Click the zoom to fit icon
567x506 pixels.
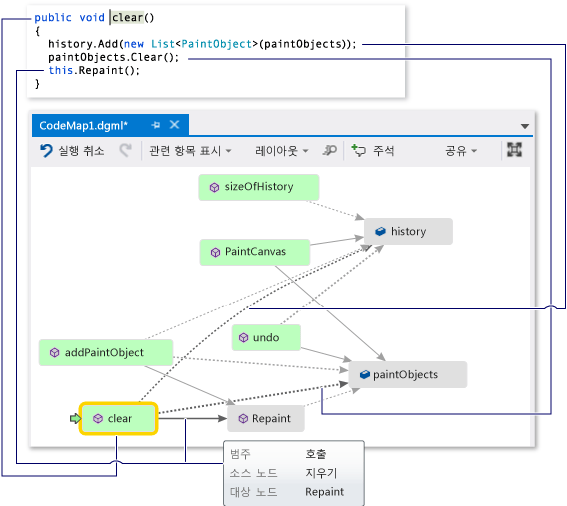[x=514, y=149]
